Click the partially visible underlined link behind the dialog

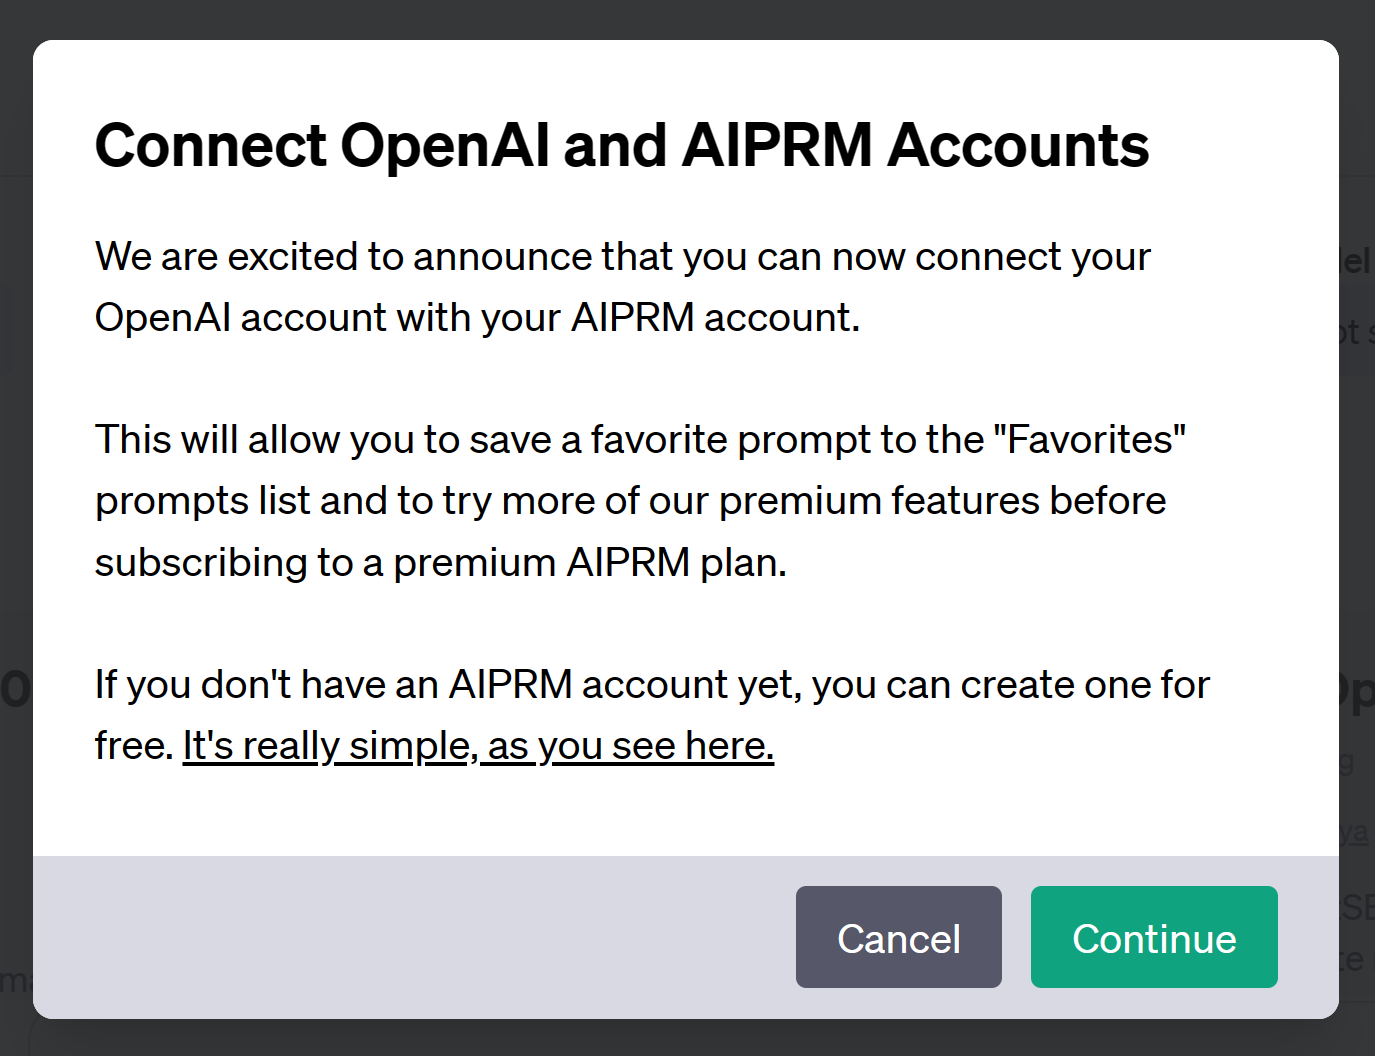[x=1358, y=832]
